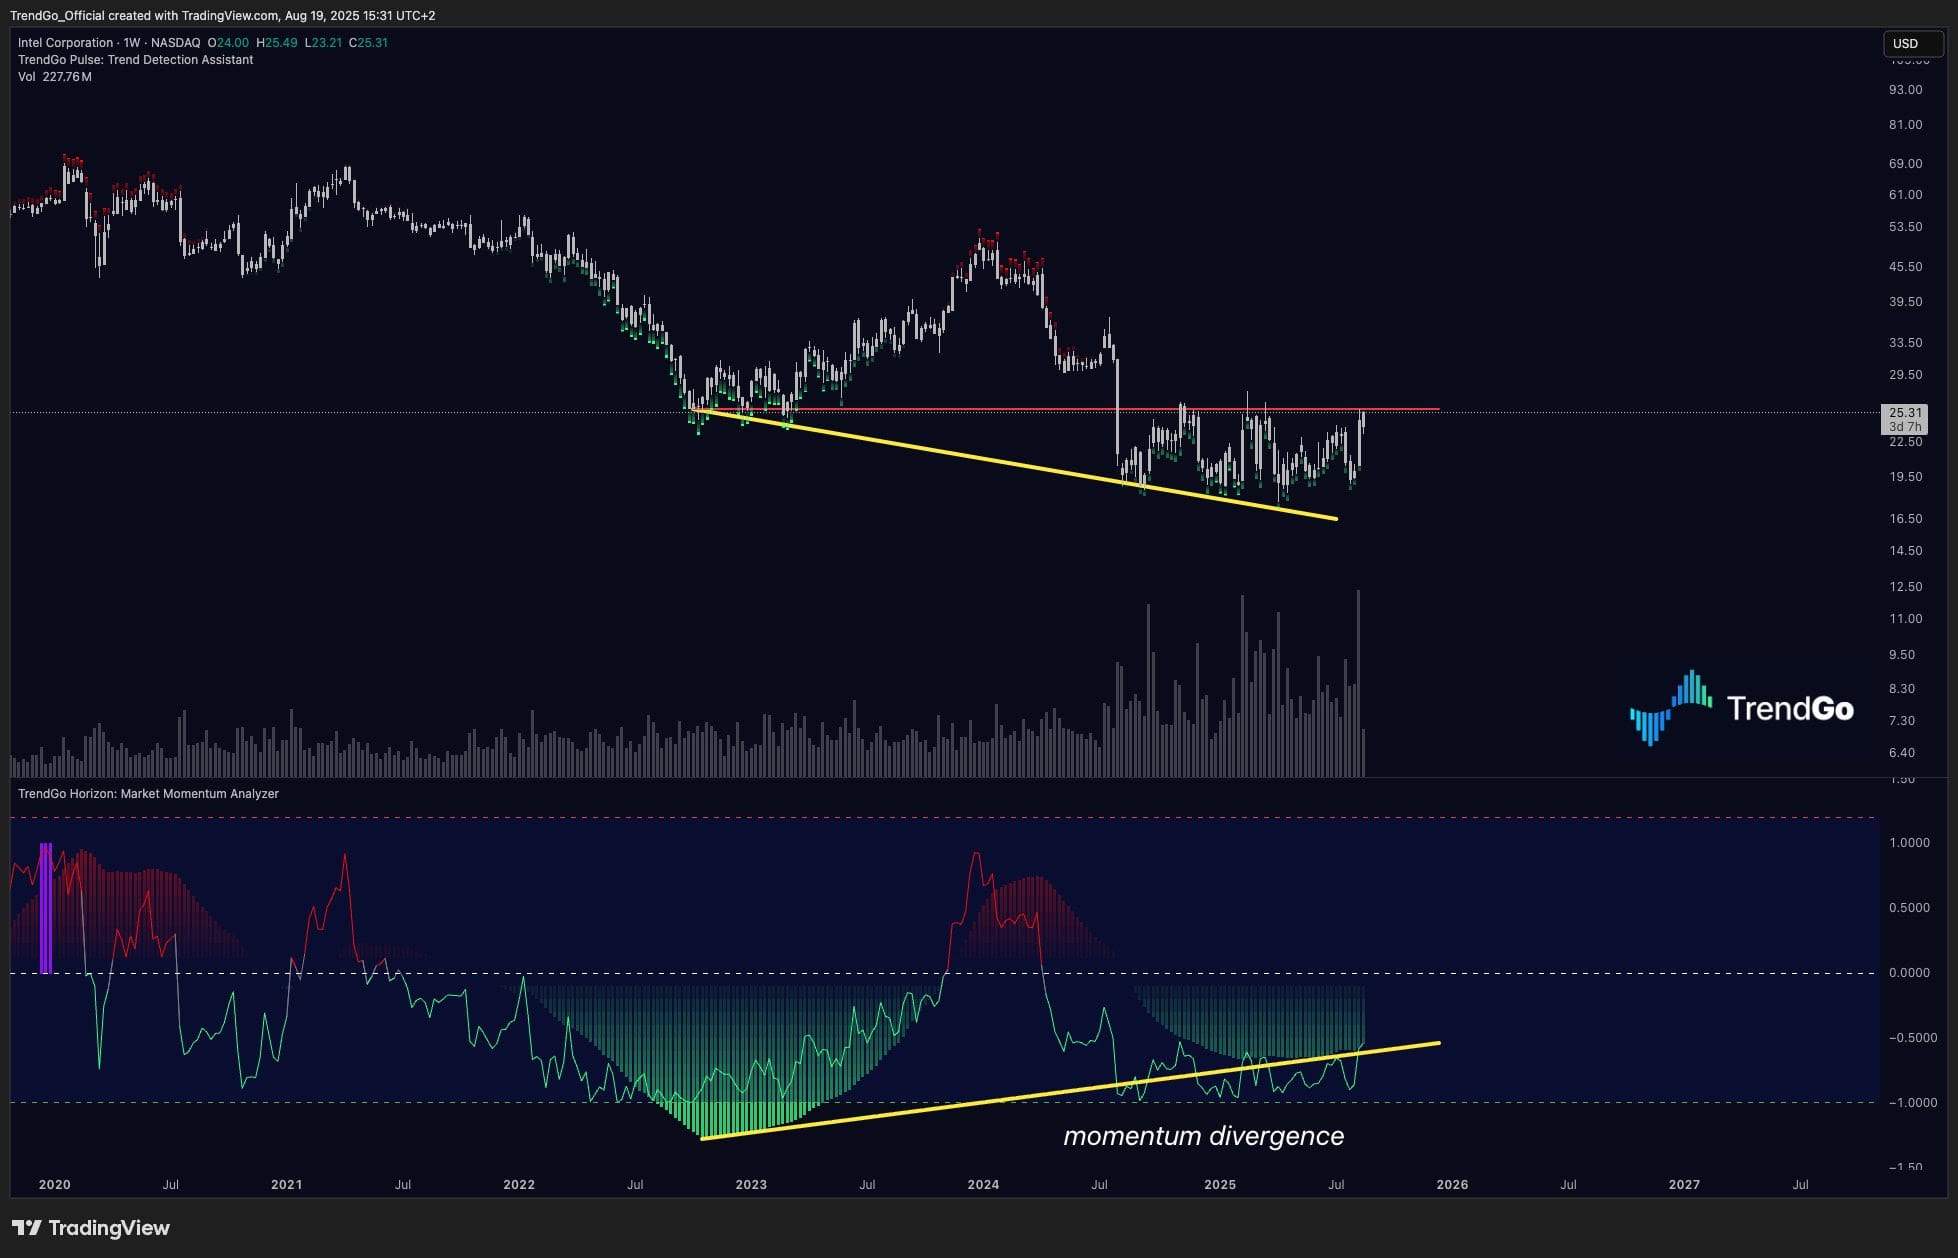Click the TrendGo waveform logo icon
This screenshot has width=1958, height=1258.
coord(1670,707)
